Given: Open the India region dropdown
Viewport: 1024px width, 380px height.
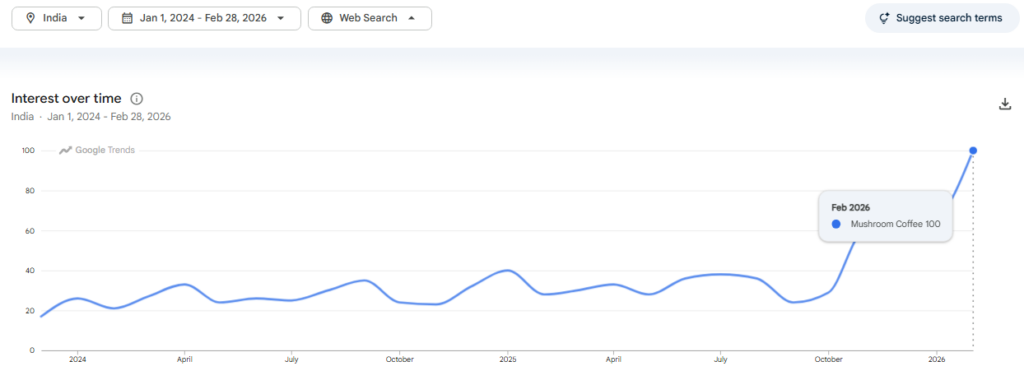Looking at the screenshot, I should 57,18.
